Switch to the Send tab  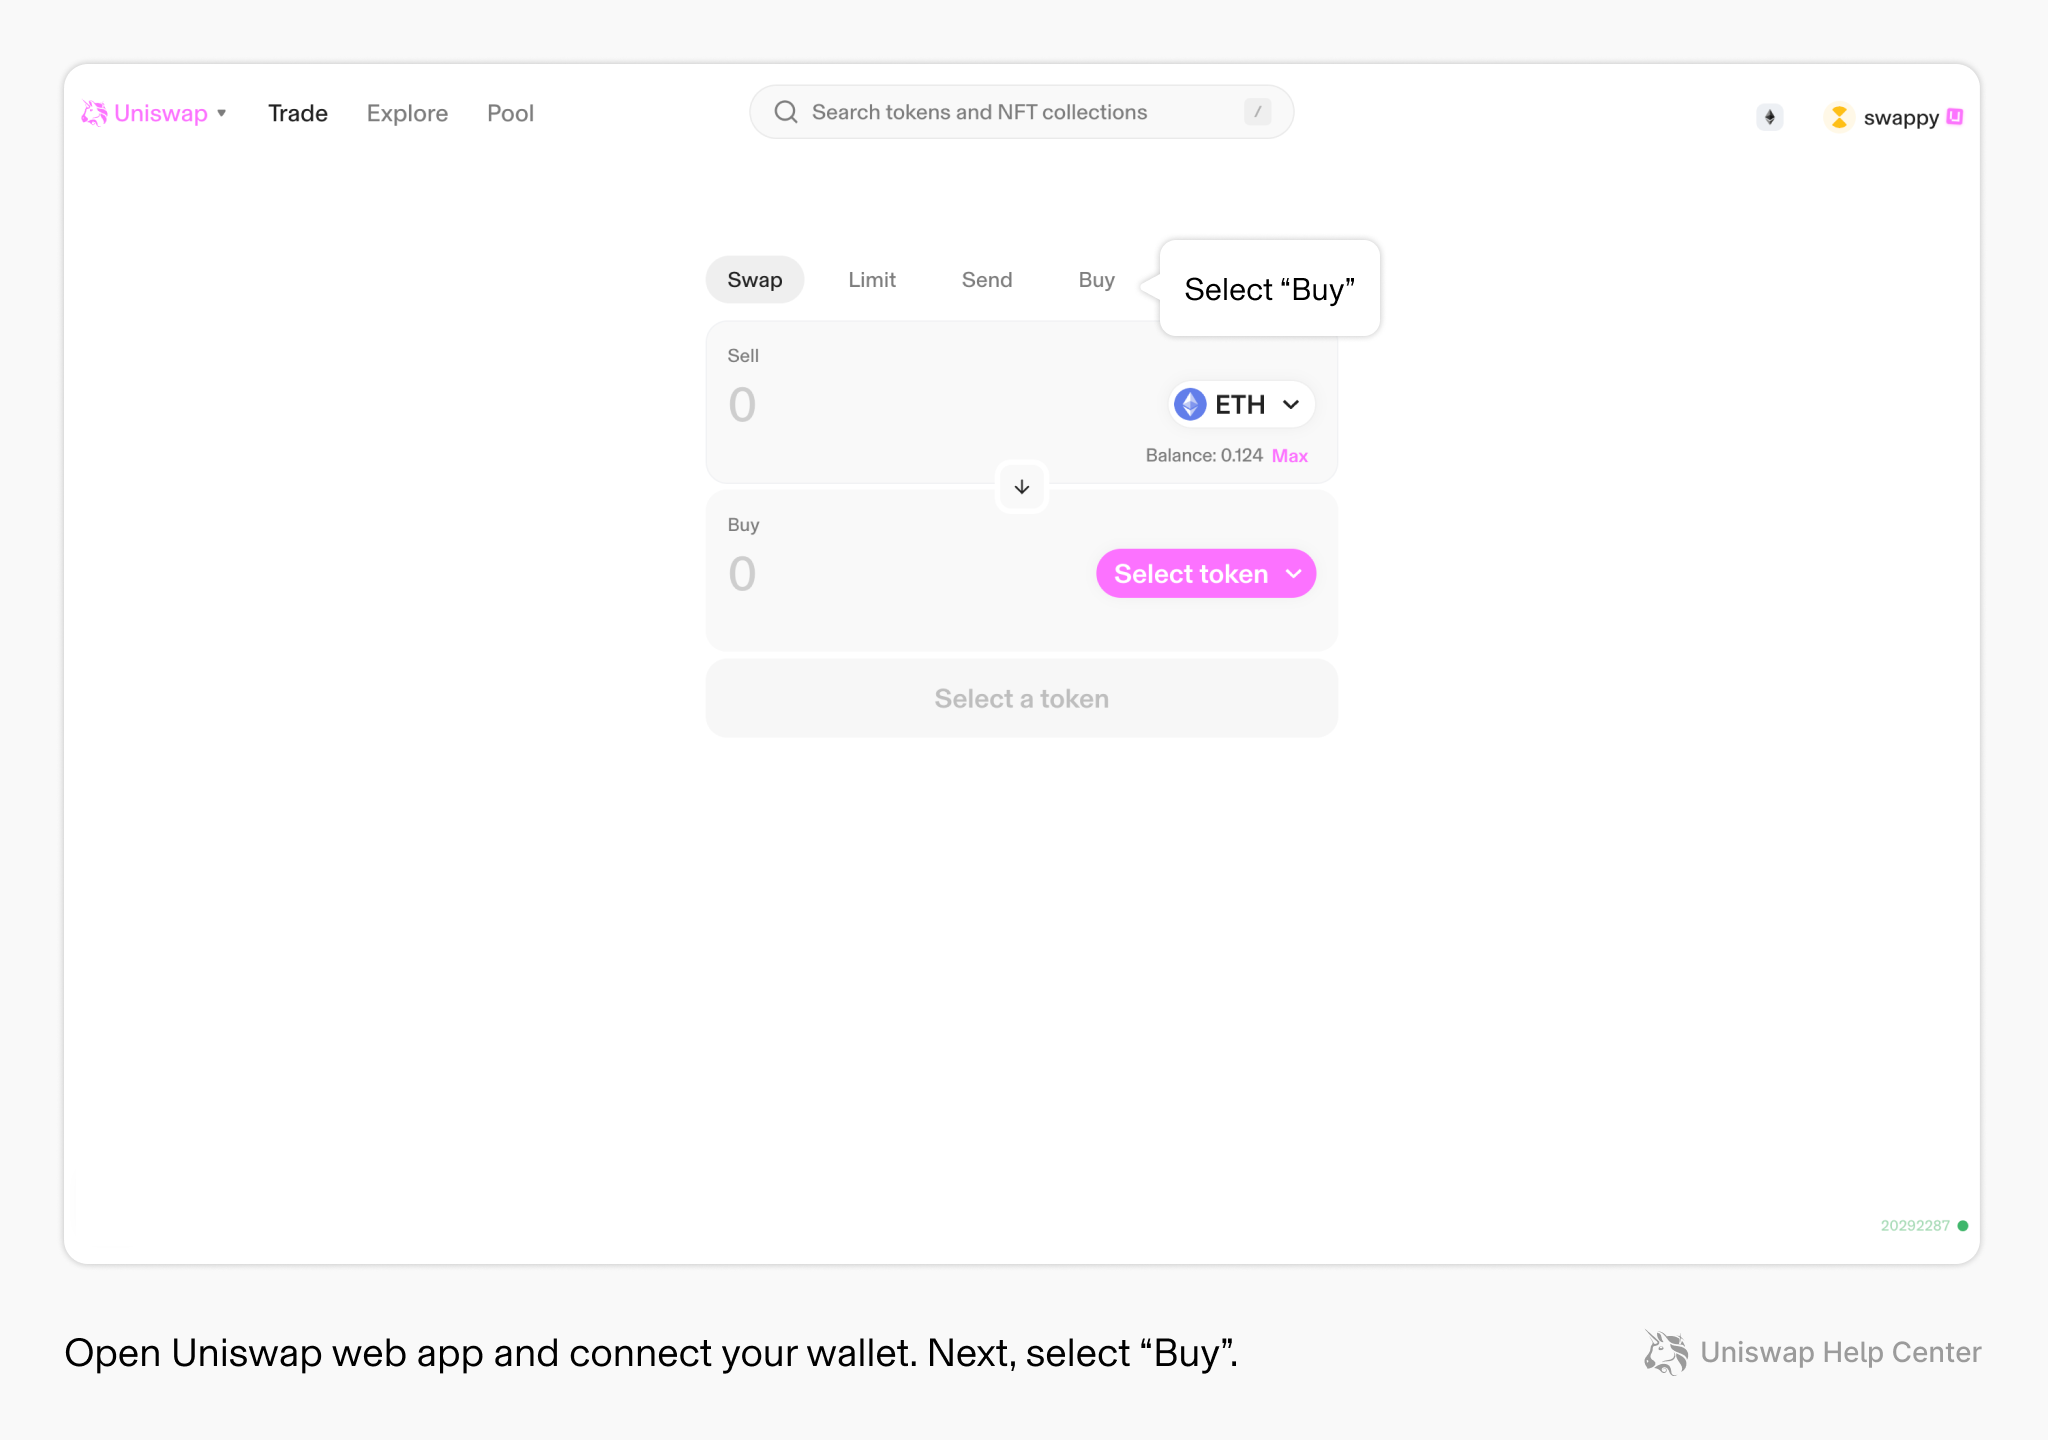[x=987, y=280]
